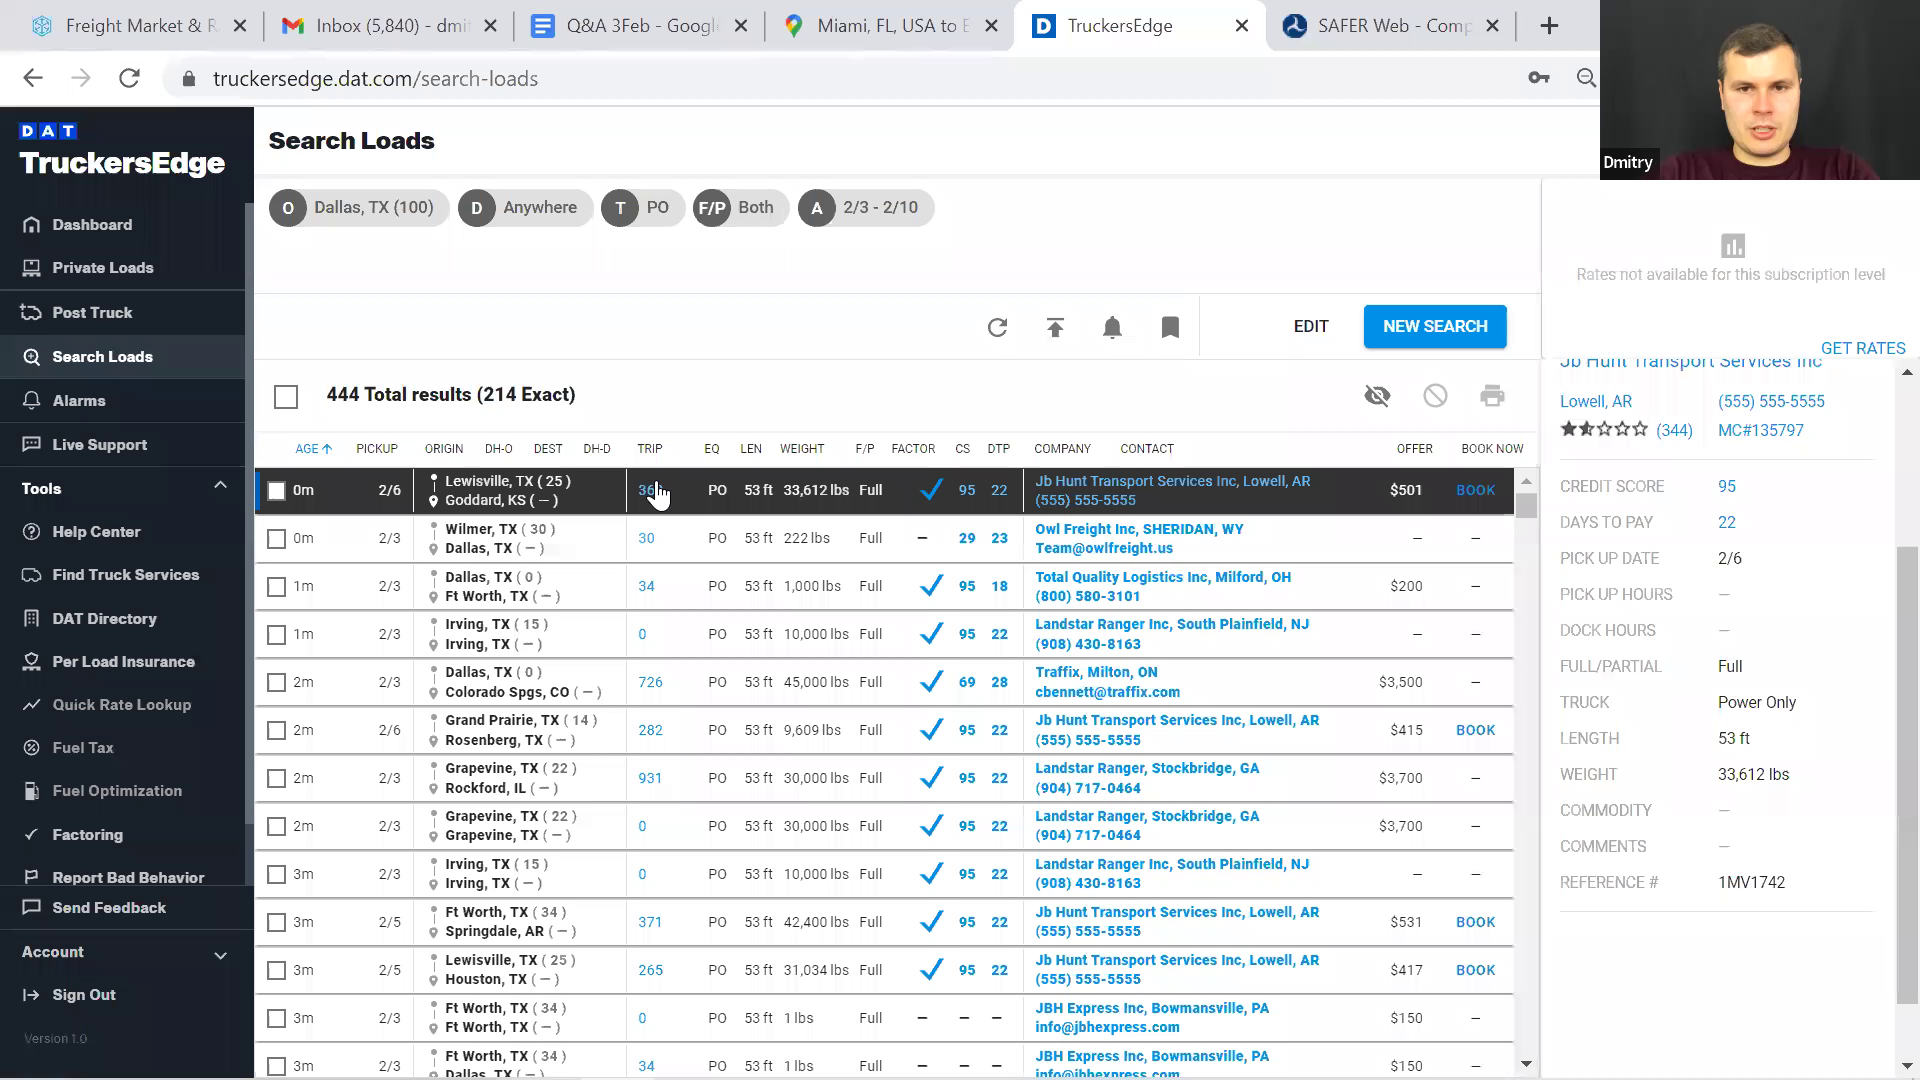This screenshot has width=1920, height=1080.
Task: Click the bookmark save search icon
Action: point(1170,327)
